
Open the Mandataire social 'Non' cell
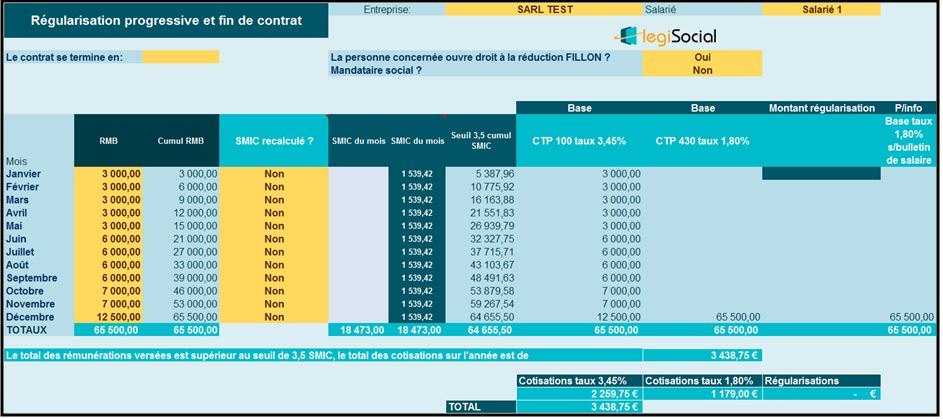[x=702, y=70]
